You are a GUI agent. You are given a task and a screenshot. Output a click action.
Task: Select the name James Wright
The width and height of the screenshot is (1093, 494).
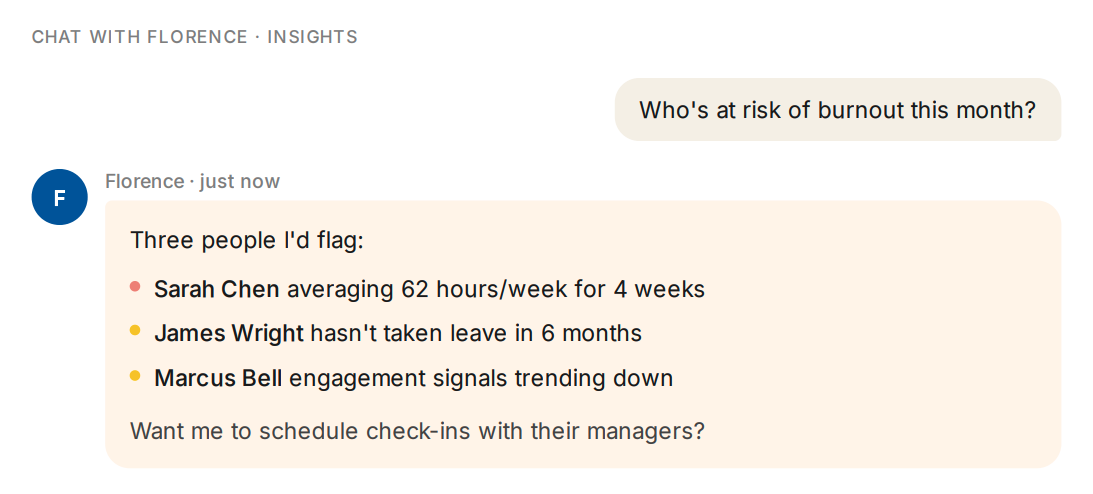(x=229, y=334)
